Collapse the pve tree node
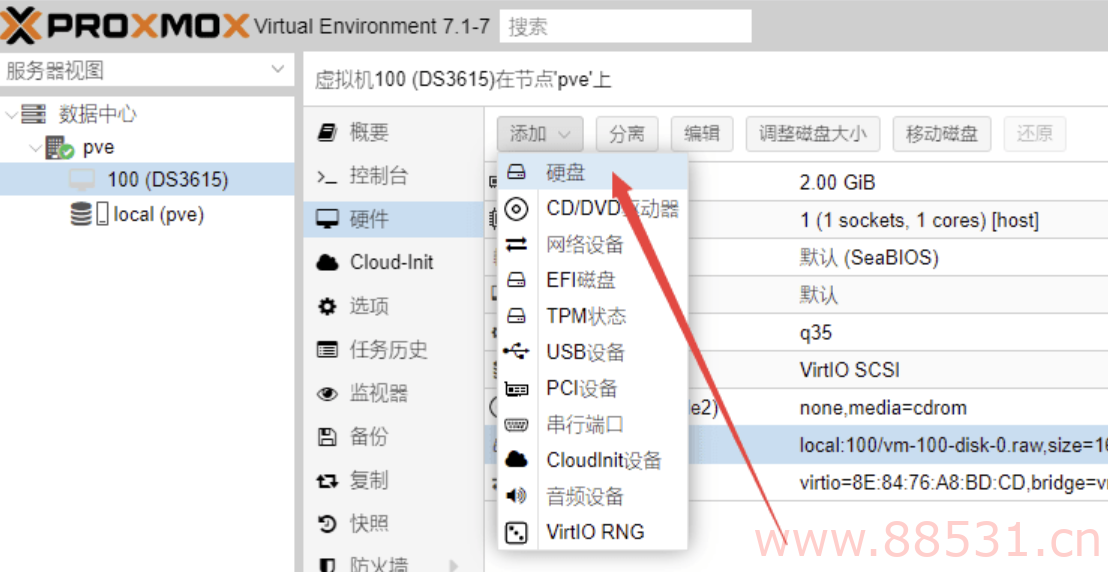 [35, 148]
